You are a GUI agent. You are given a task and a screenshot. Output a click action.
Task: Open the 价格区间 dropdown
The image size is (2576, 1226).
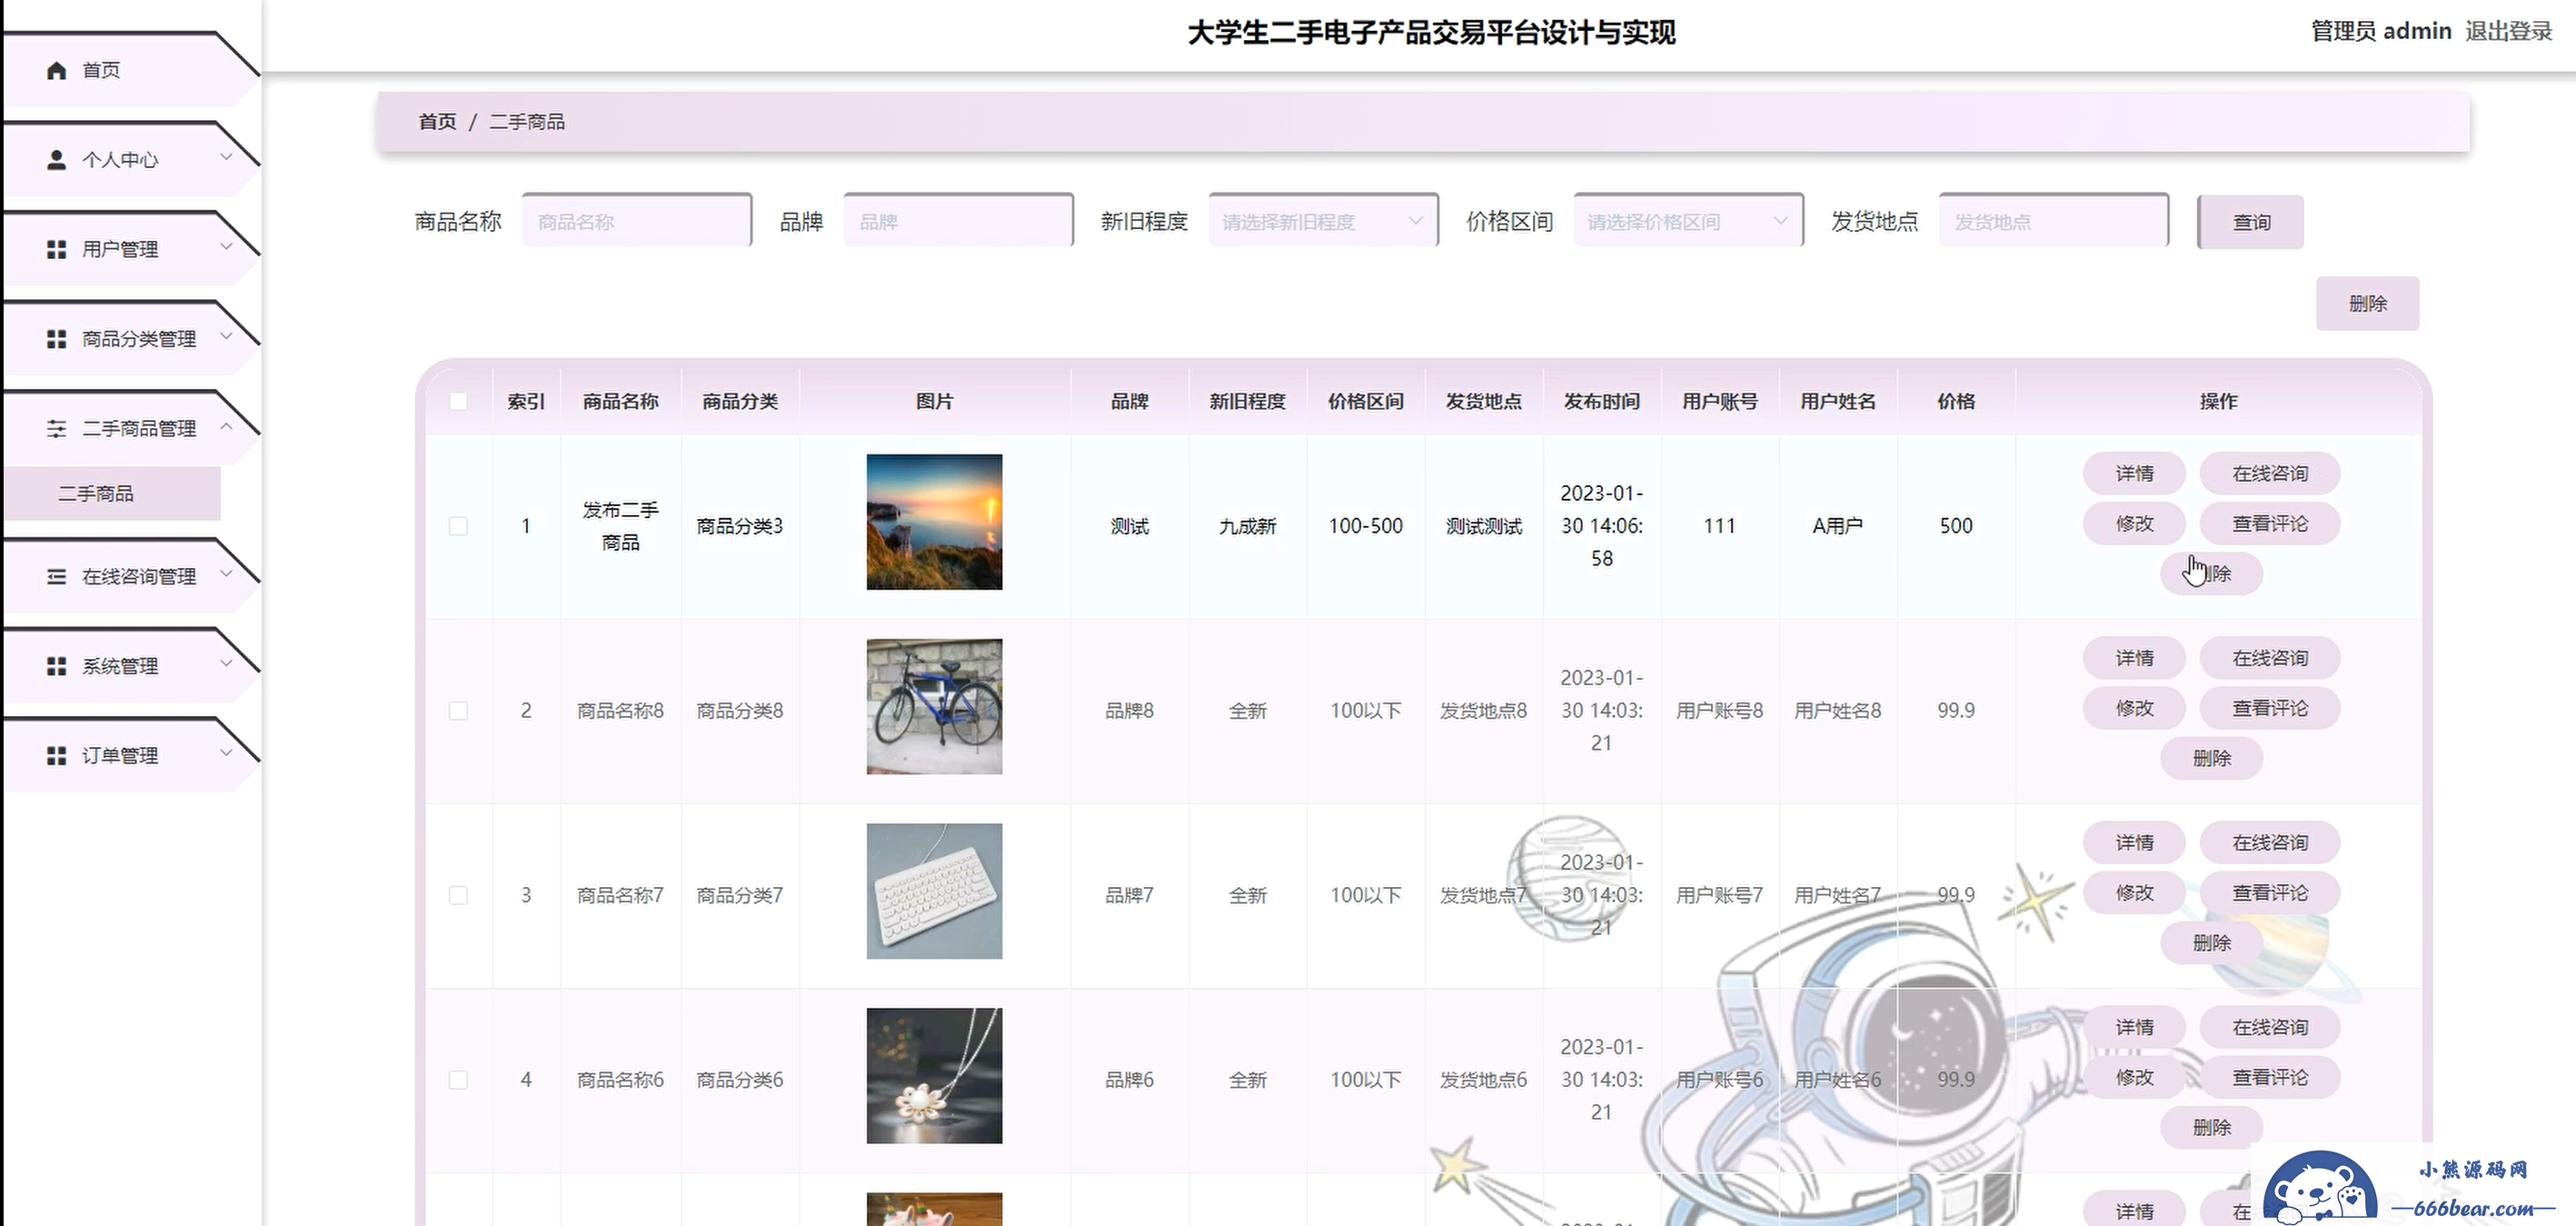click(x=1688, y=221)
